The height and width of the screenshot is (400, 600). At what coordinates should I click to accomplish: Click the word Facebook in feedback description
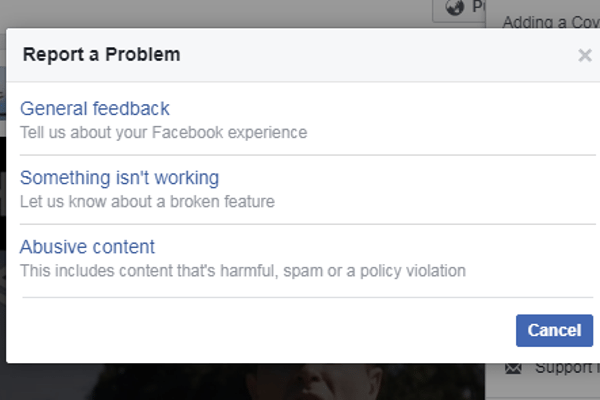[x=188, y=132]
